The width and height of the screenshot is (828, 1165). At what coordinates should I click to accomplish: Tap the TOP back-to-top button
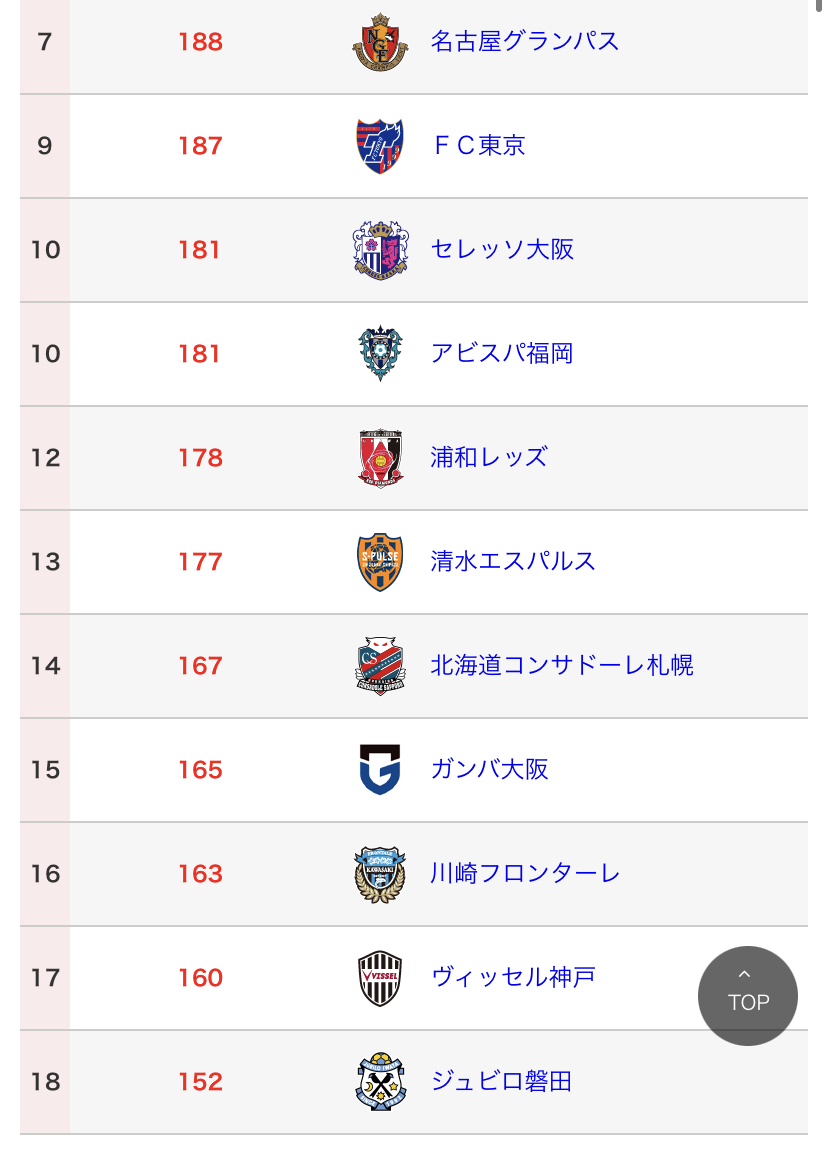tap(748, 996)
